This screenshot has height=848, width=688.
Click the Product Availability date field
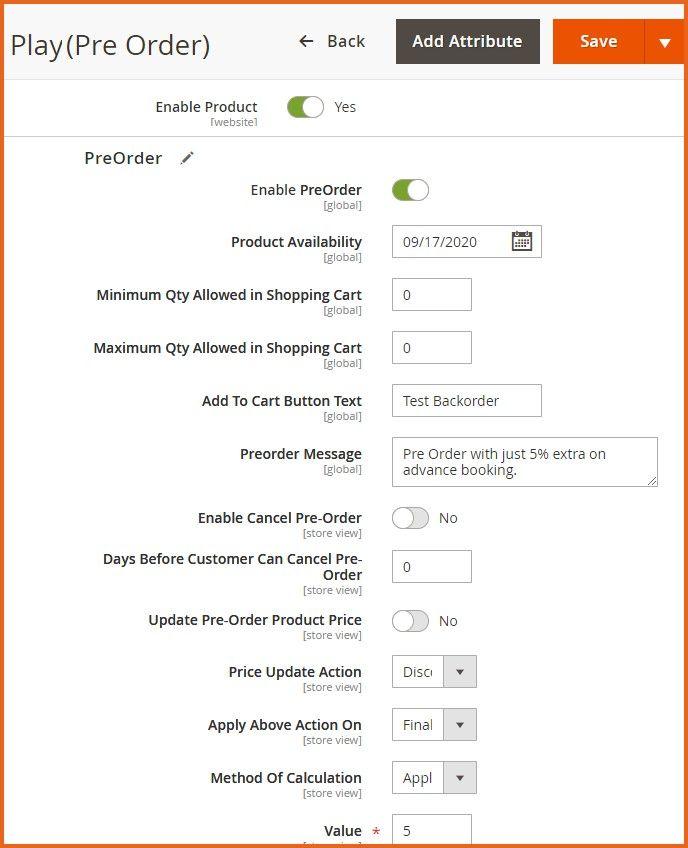(450, 242)
